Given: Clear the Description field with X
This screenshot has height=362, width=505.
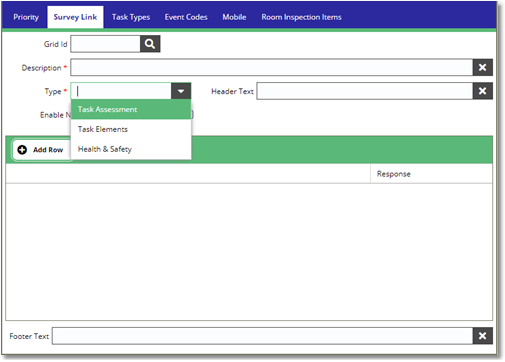Looking at the screenshot, I should pyautogui.click(x=482, y=68).
